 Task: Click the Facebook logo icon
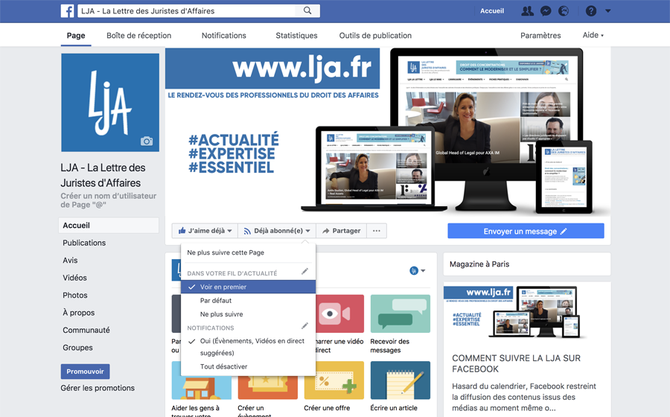coord(67,11)
